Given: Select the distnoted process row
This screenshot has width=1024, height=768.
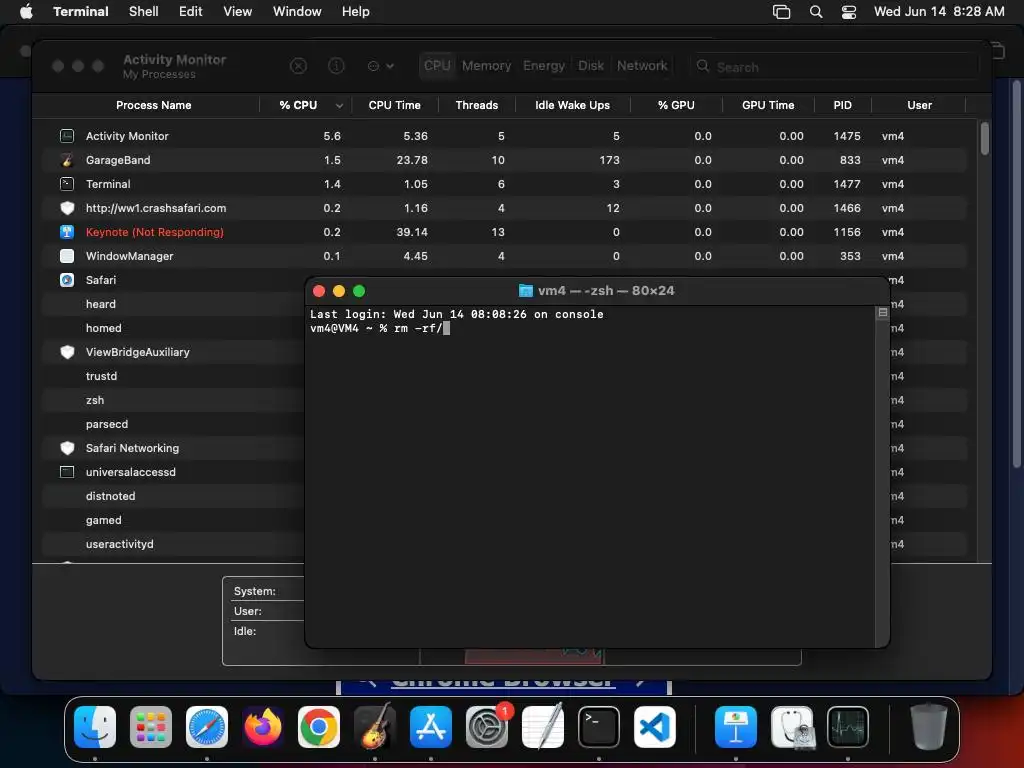Looking at the screenshot, I should pyautogui.click(x=174, y=496).
